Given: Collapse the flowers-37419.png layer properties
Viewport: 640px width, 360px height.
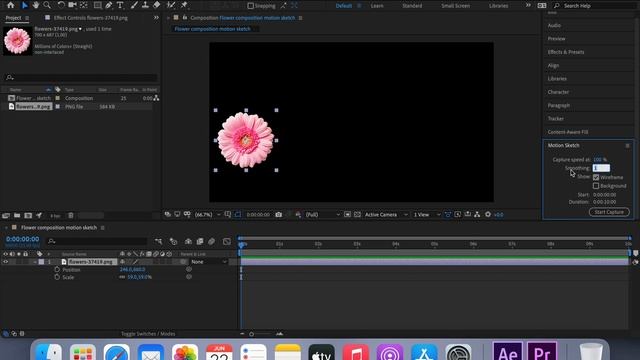Looking at the screenshot, I should click(x=35, y=262).
